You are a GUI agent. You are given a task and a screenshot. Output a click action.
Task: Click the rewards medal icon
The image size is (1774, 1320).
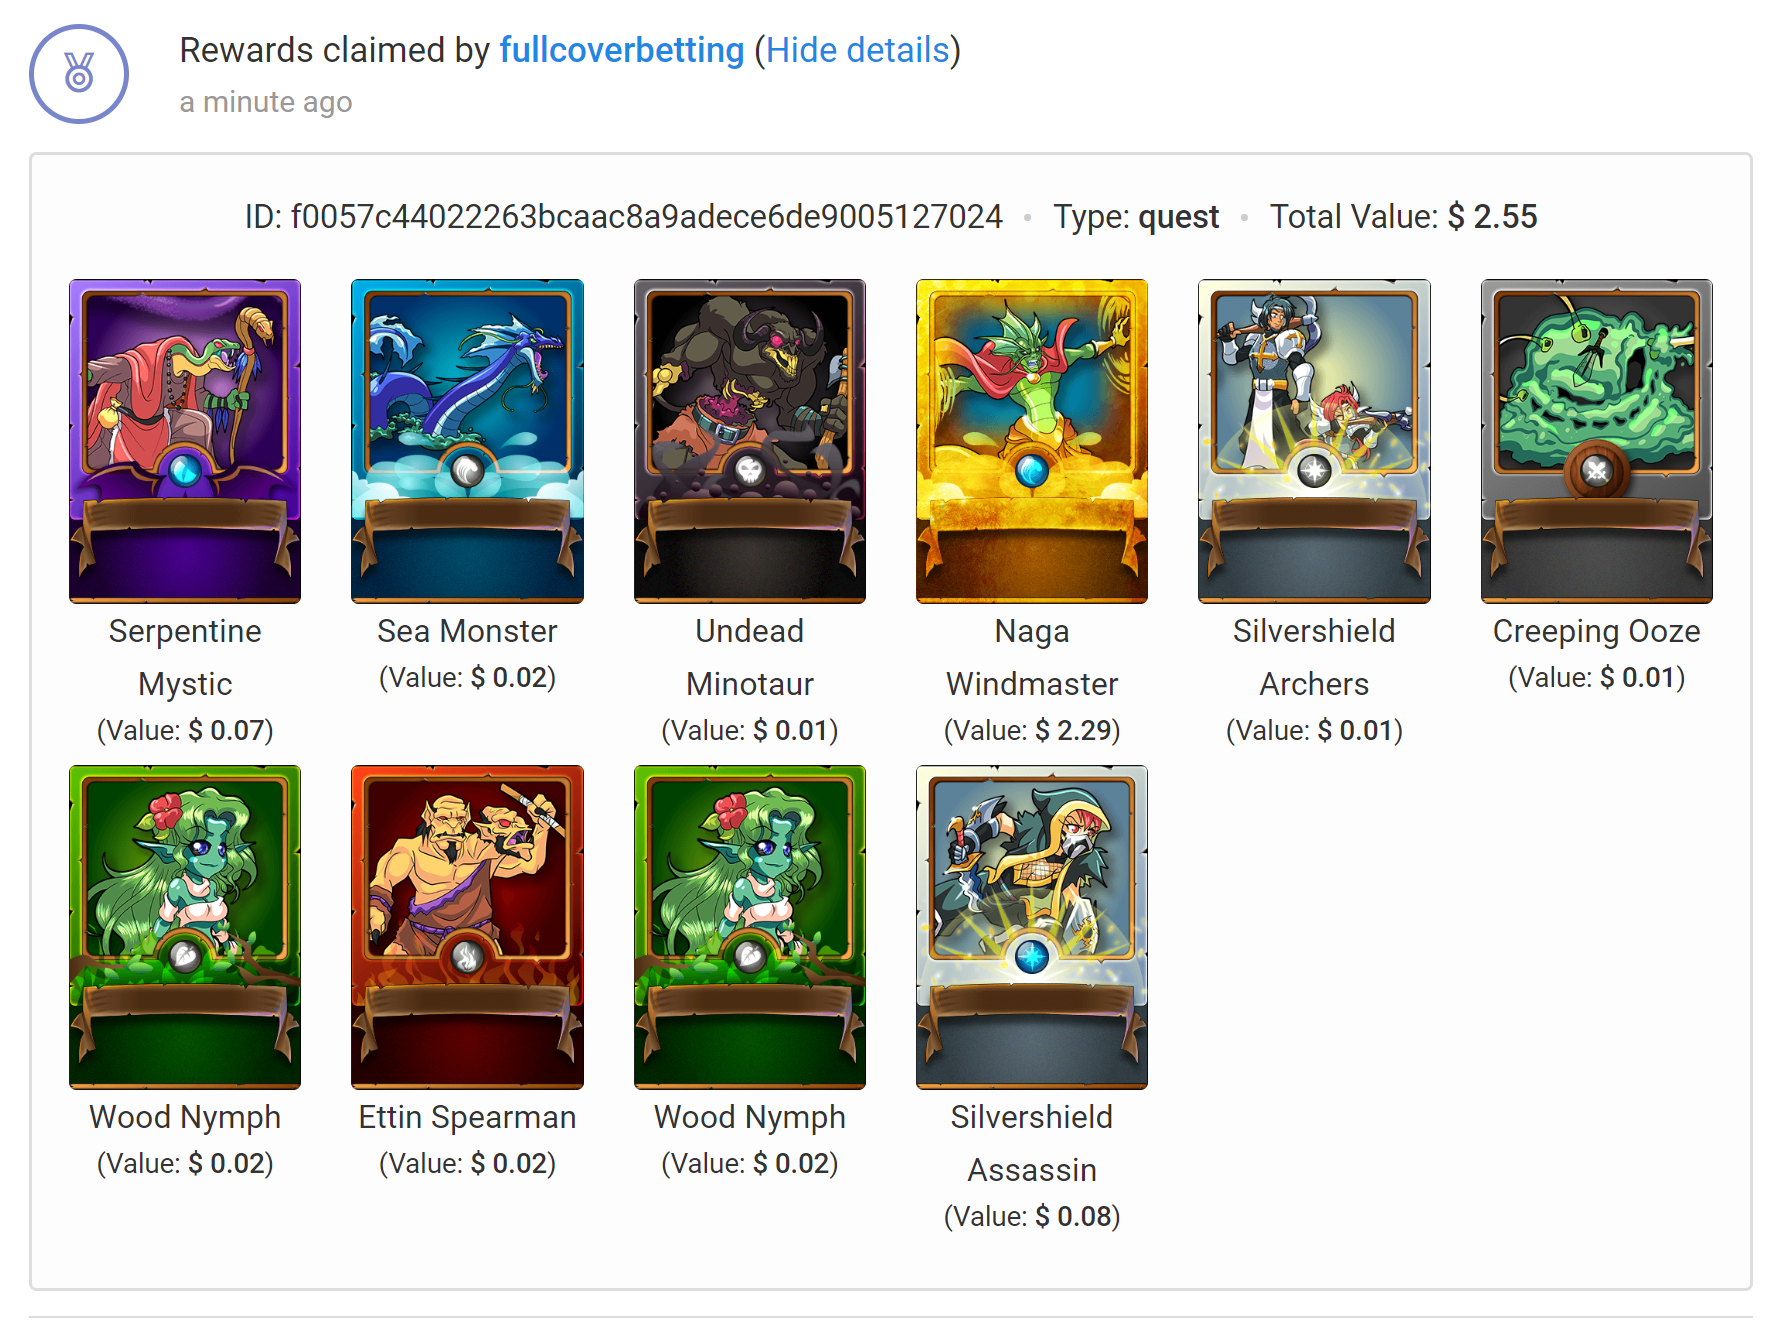coord(79,74)
